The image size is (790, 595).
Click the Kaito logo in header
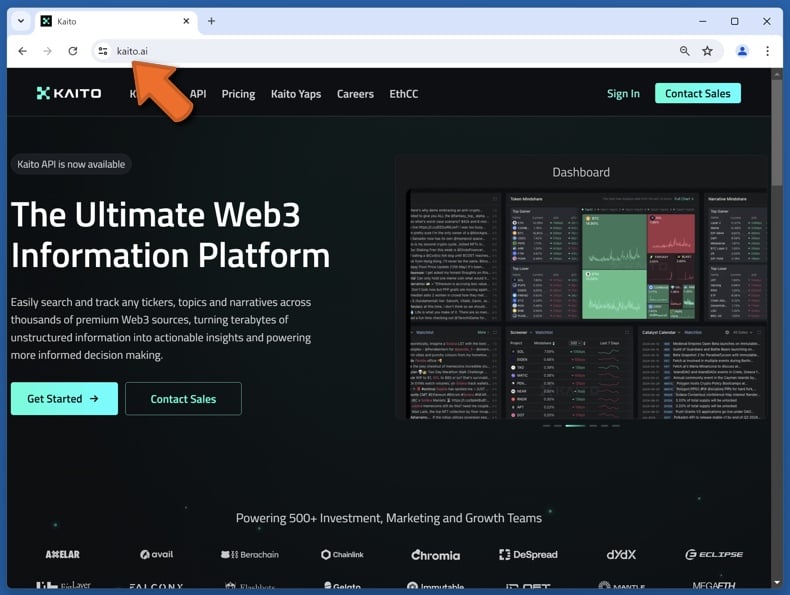(69, 93)
